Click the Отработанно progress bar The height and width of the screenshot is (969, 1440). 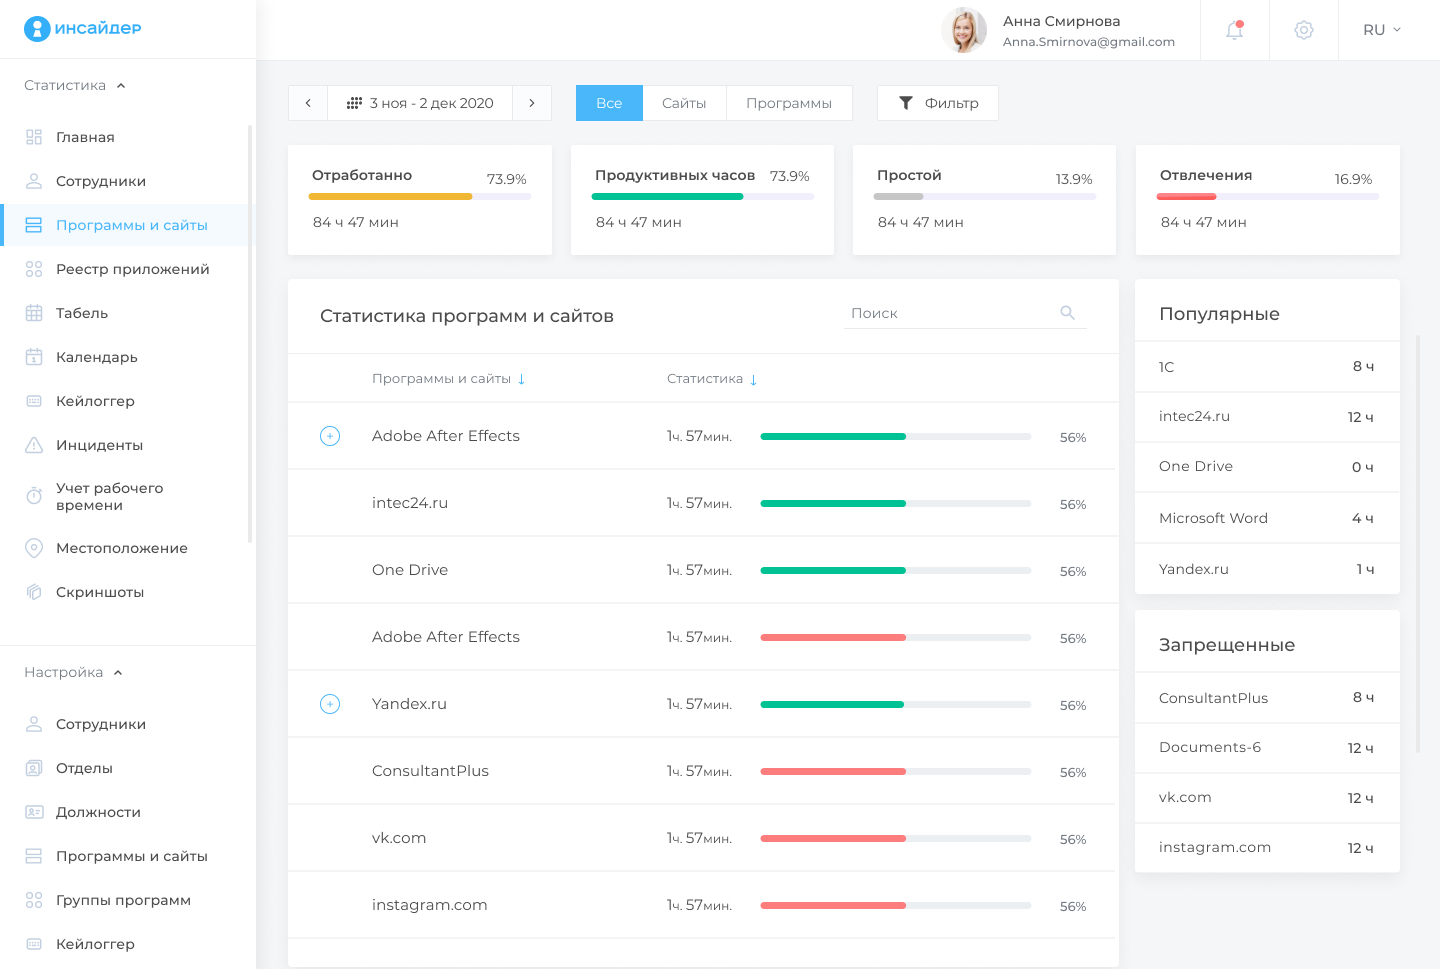coord(421,197)
